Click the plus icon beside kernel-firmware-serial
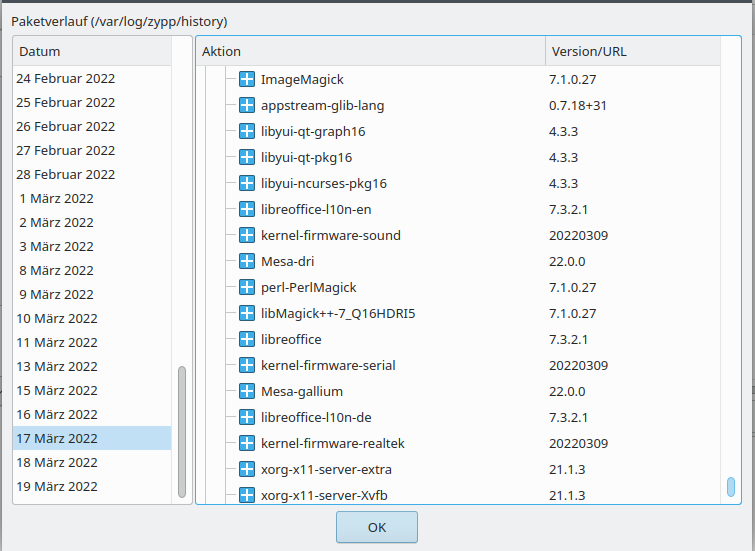 (247, 365)
